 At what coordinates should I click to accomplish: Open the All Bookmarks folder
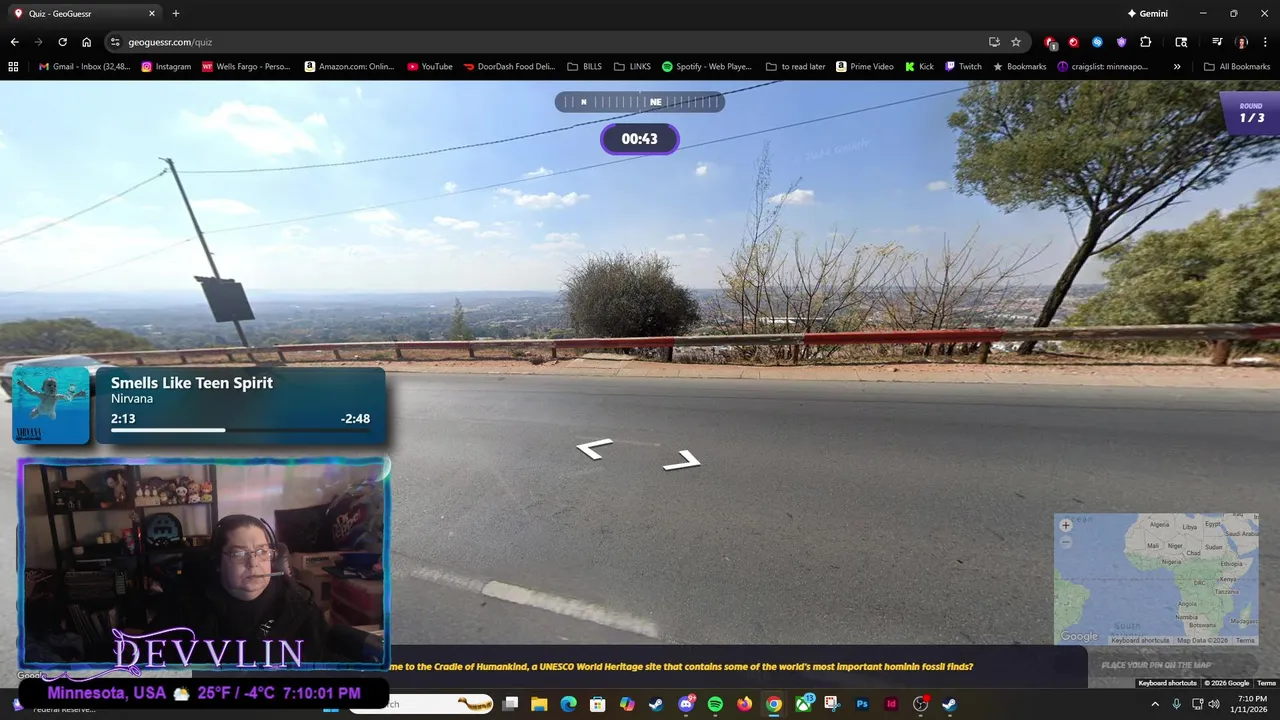click(1237, 67)
